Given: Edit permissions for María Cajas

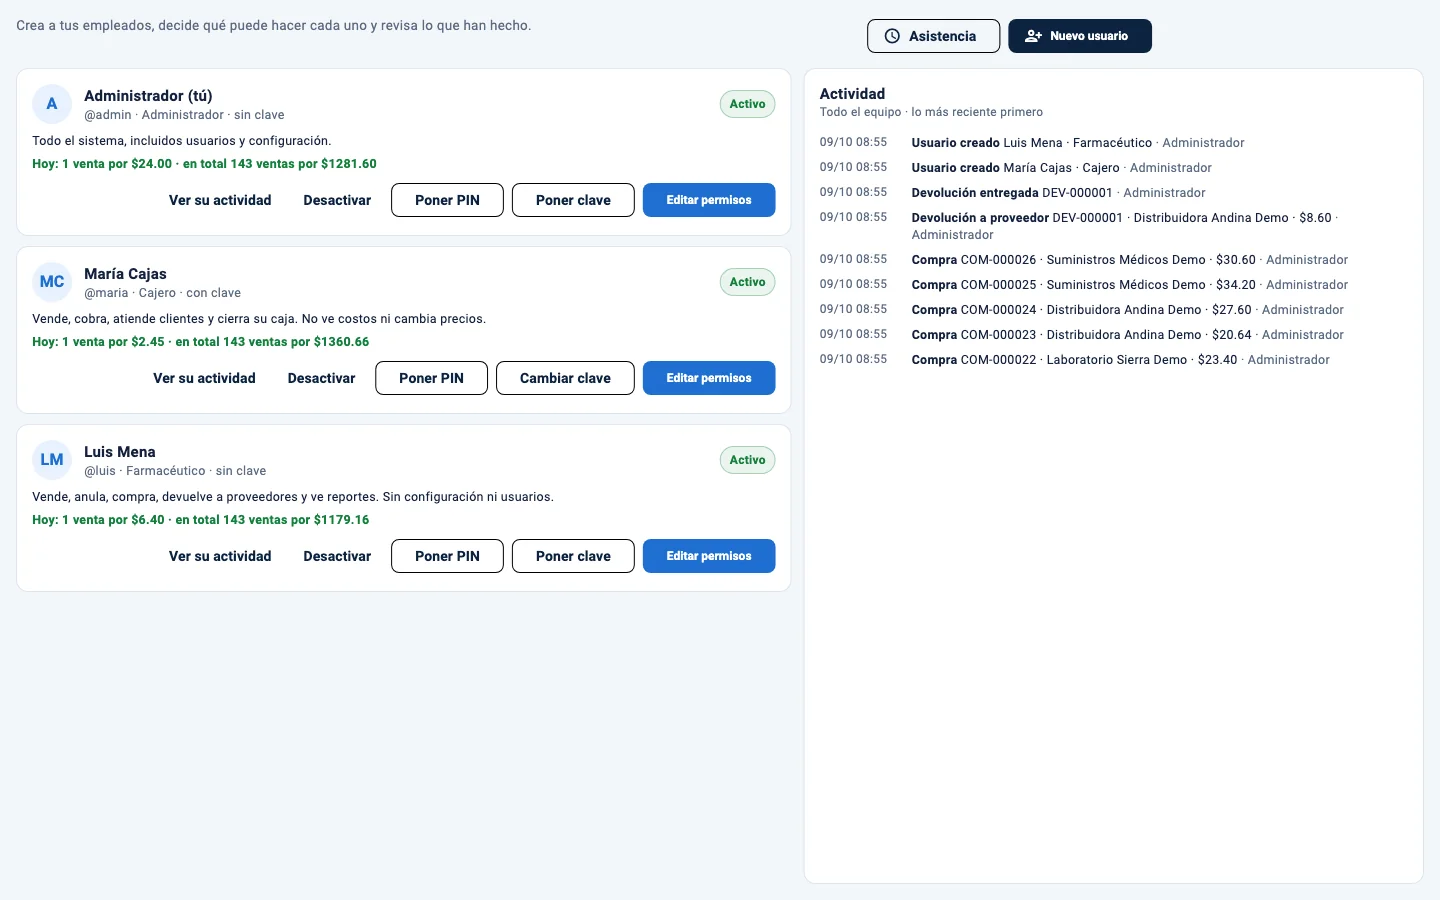Looking at the screenshot, I should pos(709,378).
